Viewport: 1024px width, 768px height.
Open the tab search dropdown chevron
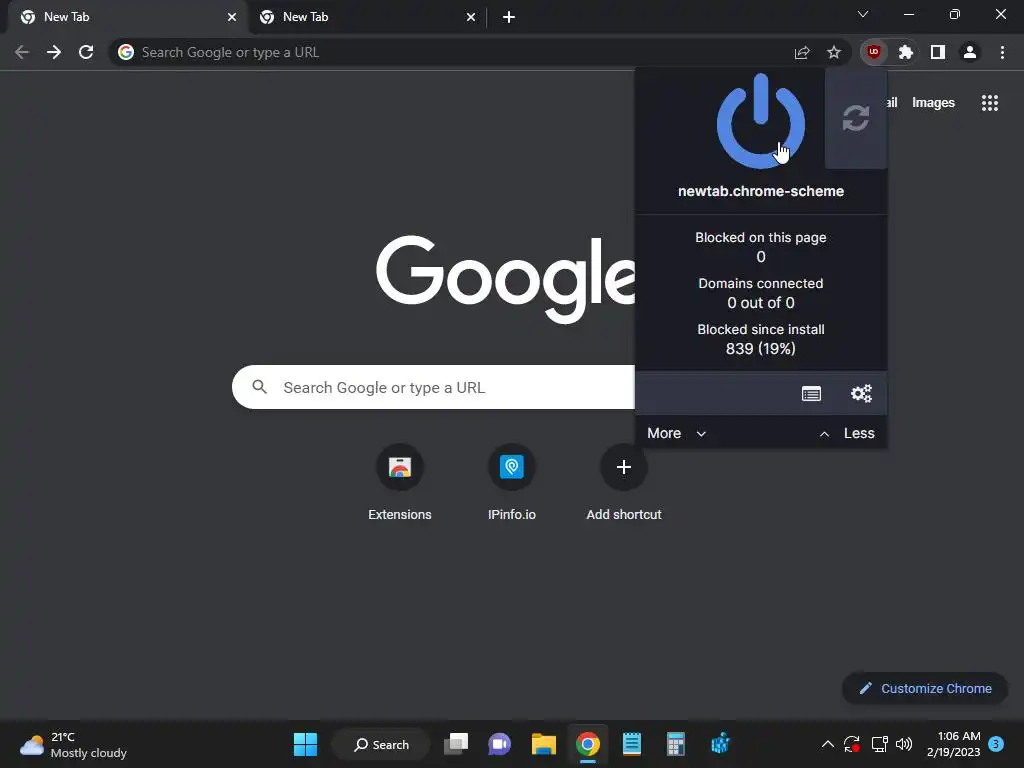pos(863,14)
